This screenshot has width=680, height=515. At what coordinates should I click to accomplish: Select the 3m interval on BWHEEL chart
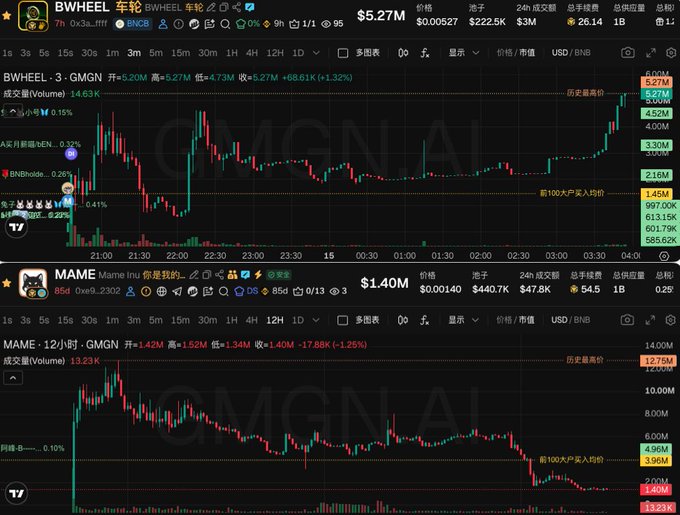coord(134,53)
